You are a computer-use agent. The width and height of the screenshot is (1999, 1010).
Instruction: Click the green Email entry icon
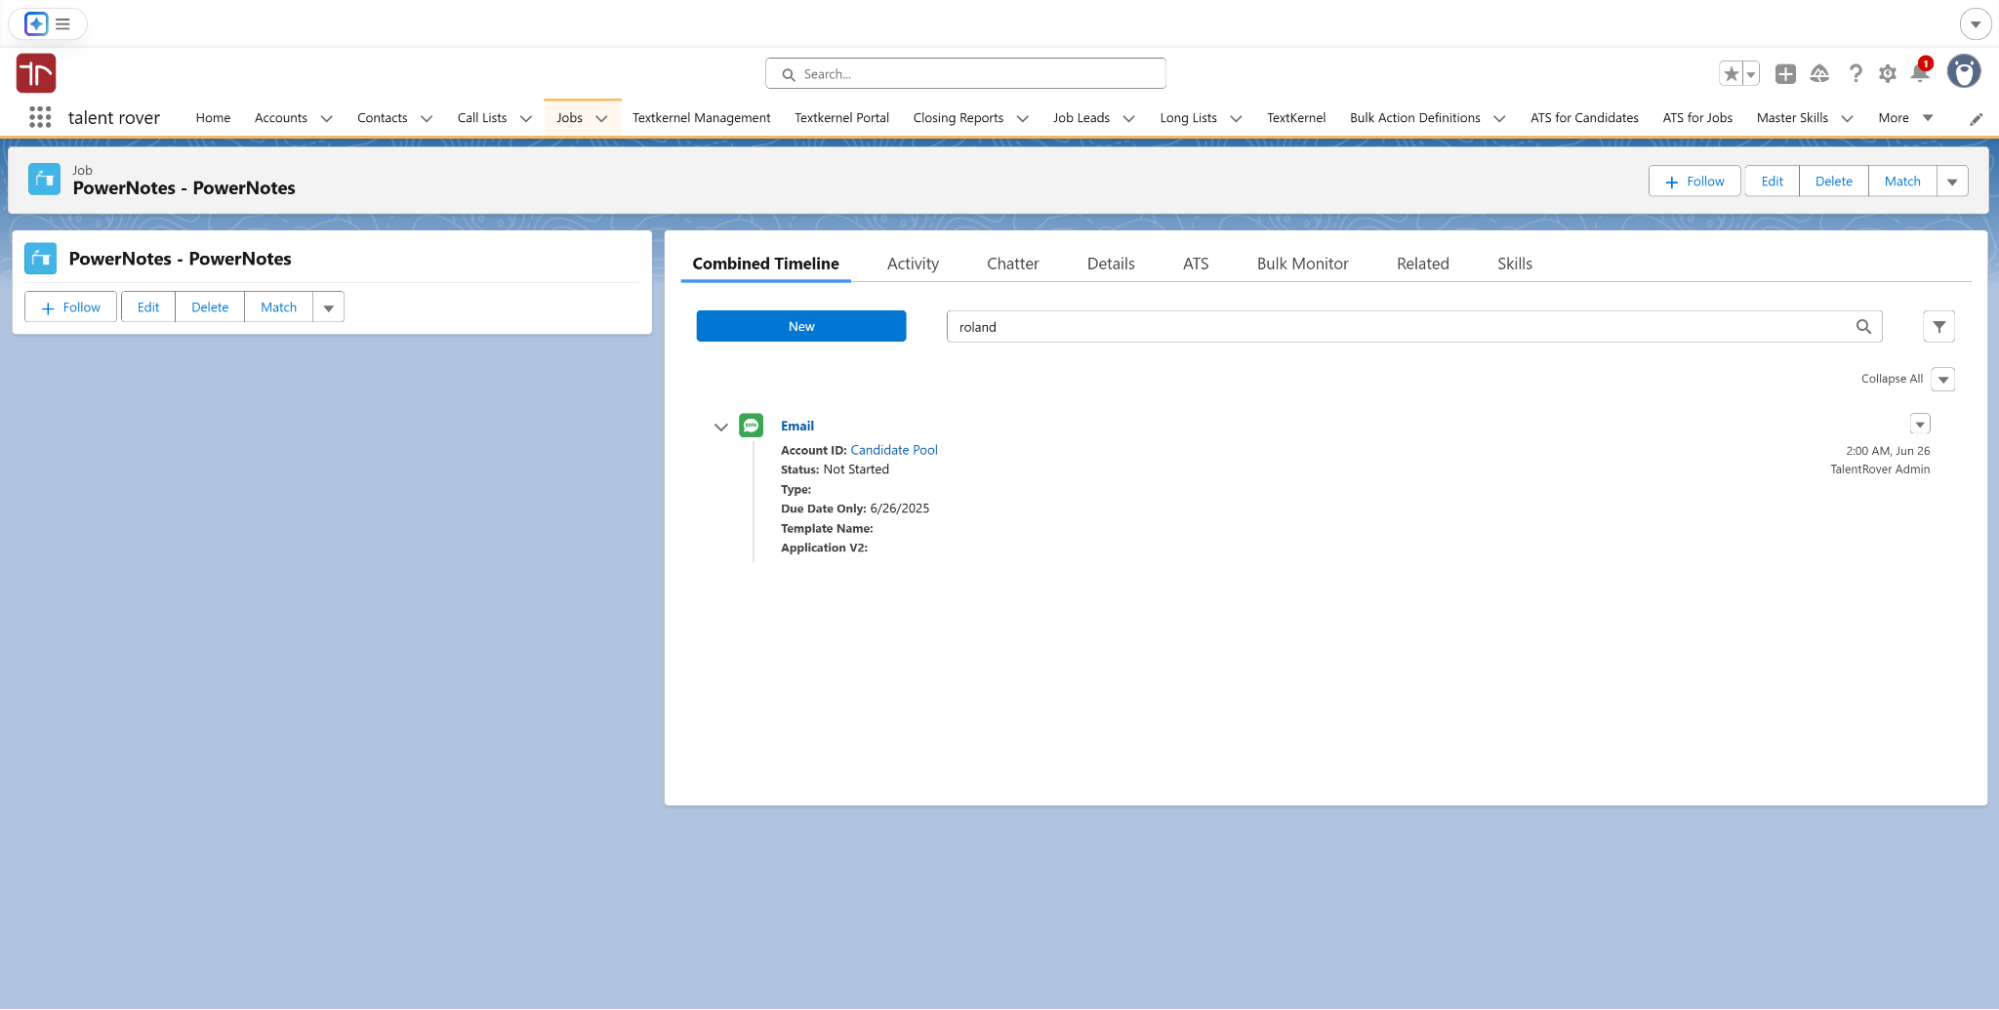(x=751, y=425)
